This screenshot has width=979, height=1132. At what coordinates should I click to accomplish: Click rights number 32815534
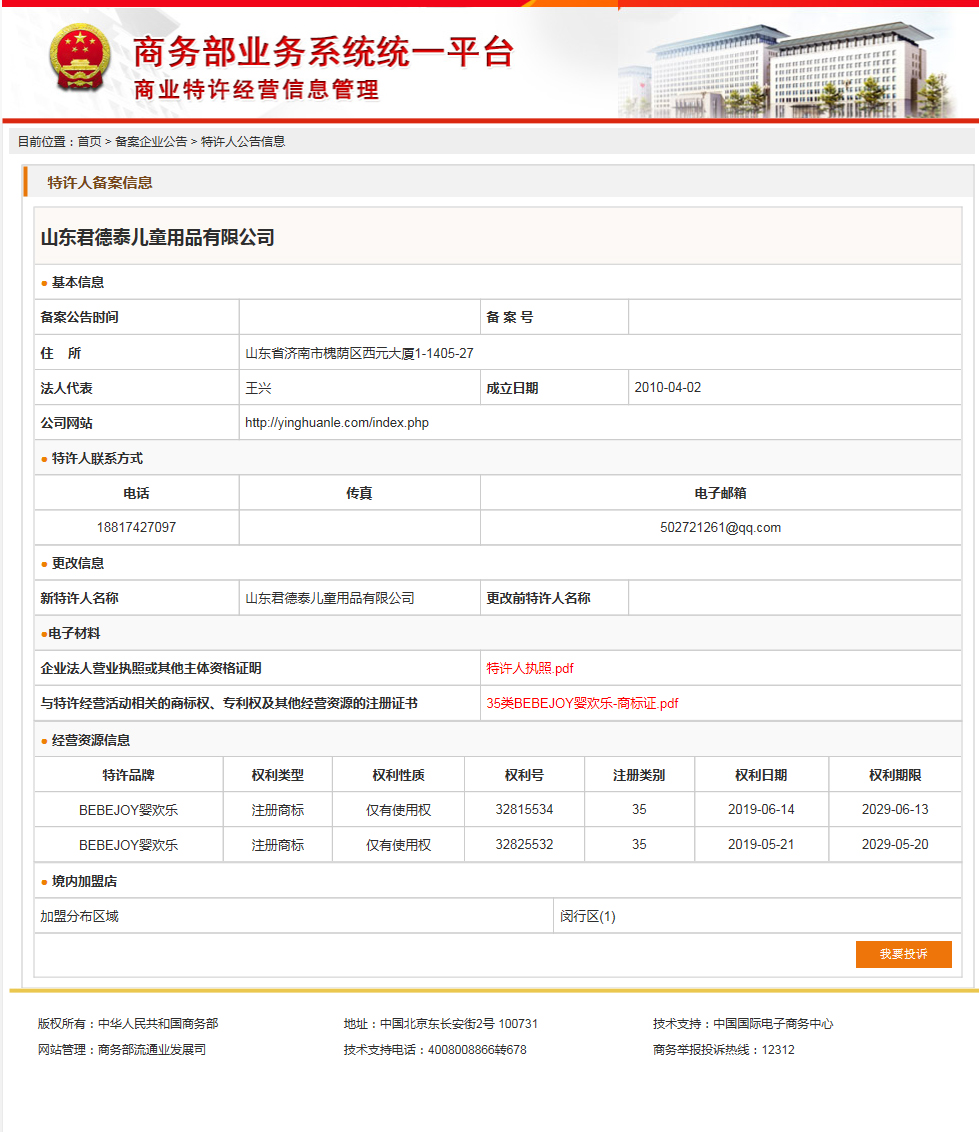[524, 809]
